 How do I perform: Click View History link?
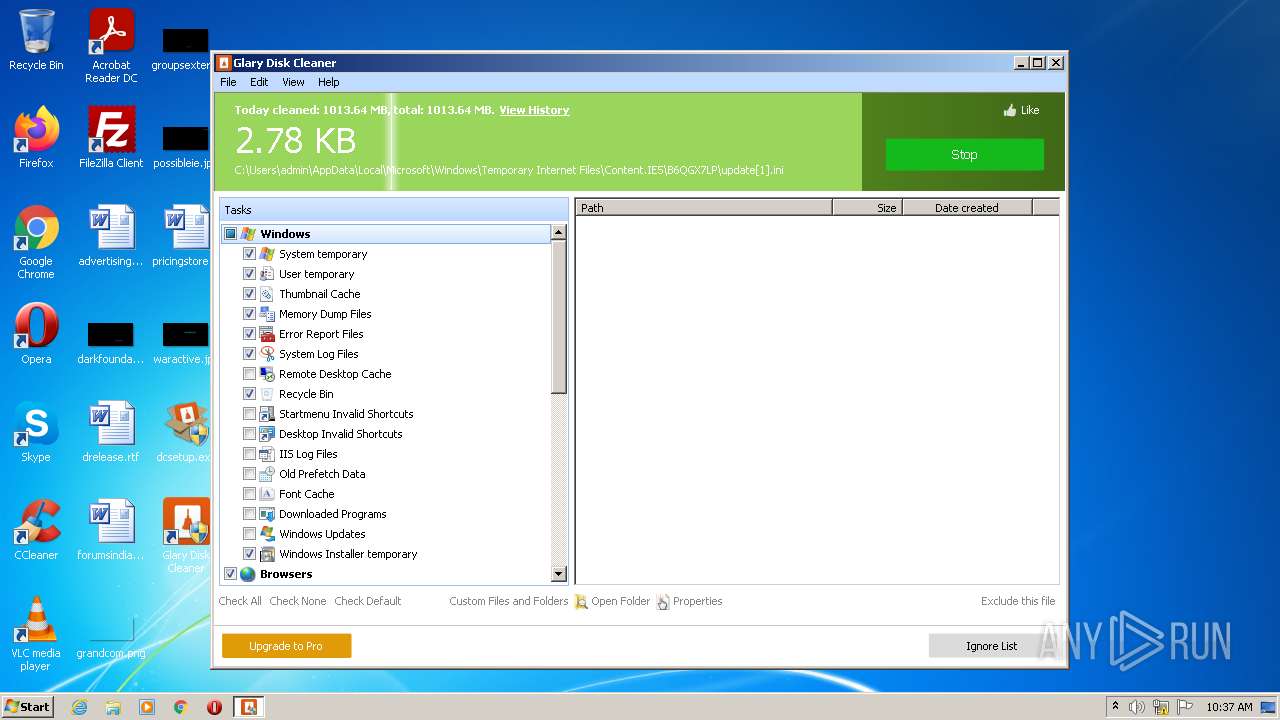point(534,110)
